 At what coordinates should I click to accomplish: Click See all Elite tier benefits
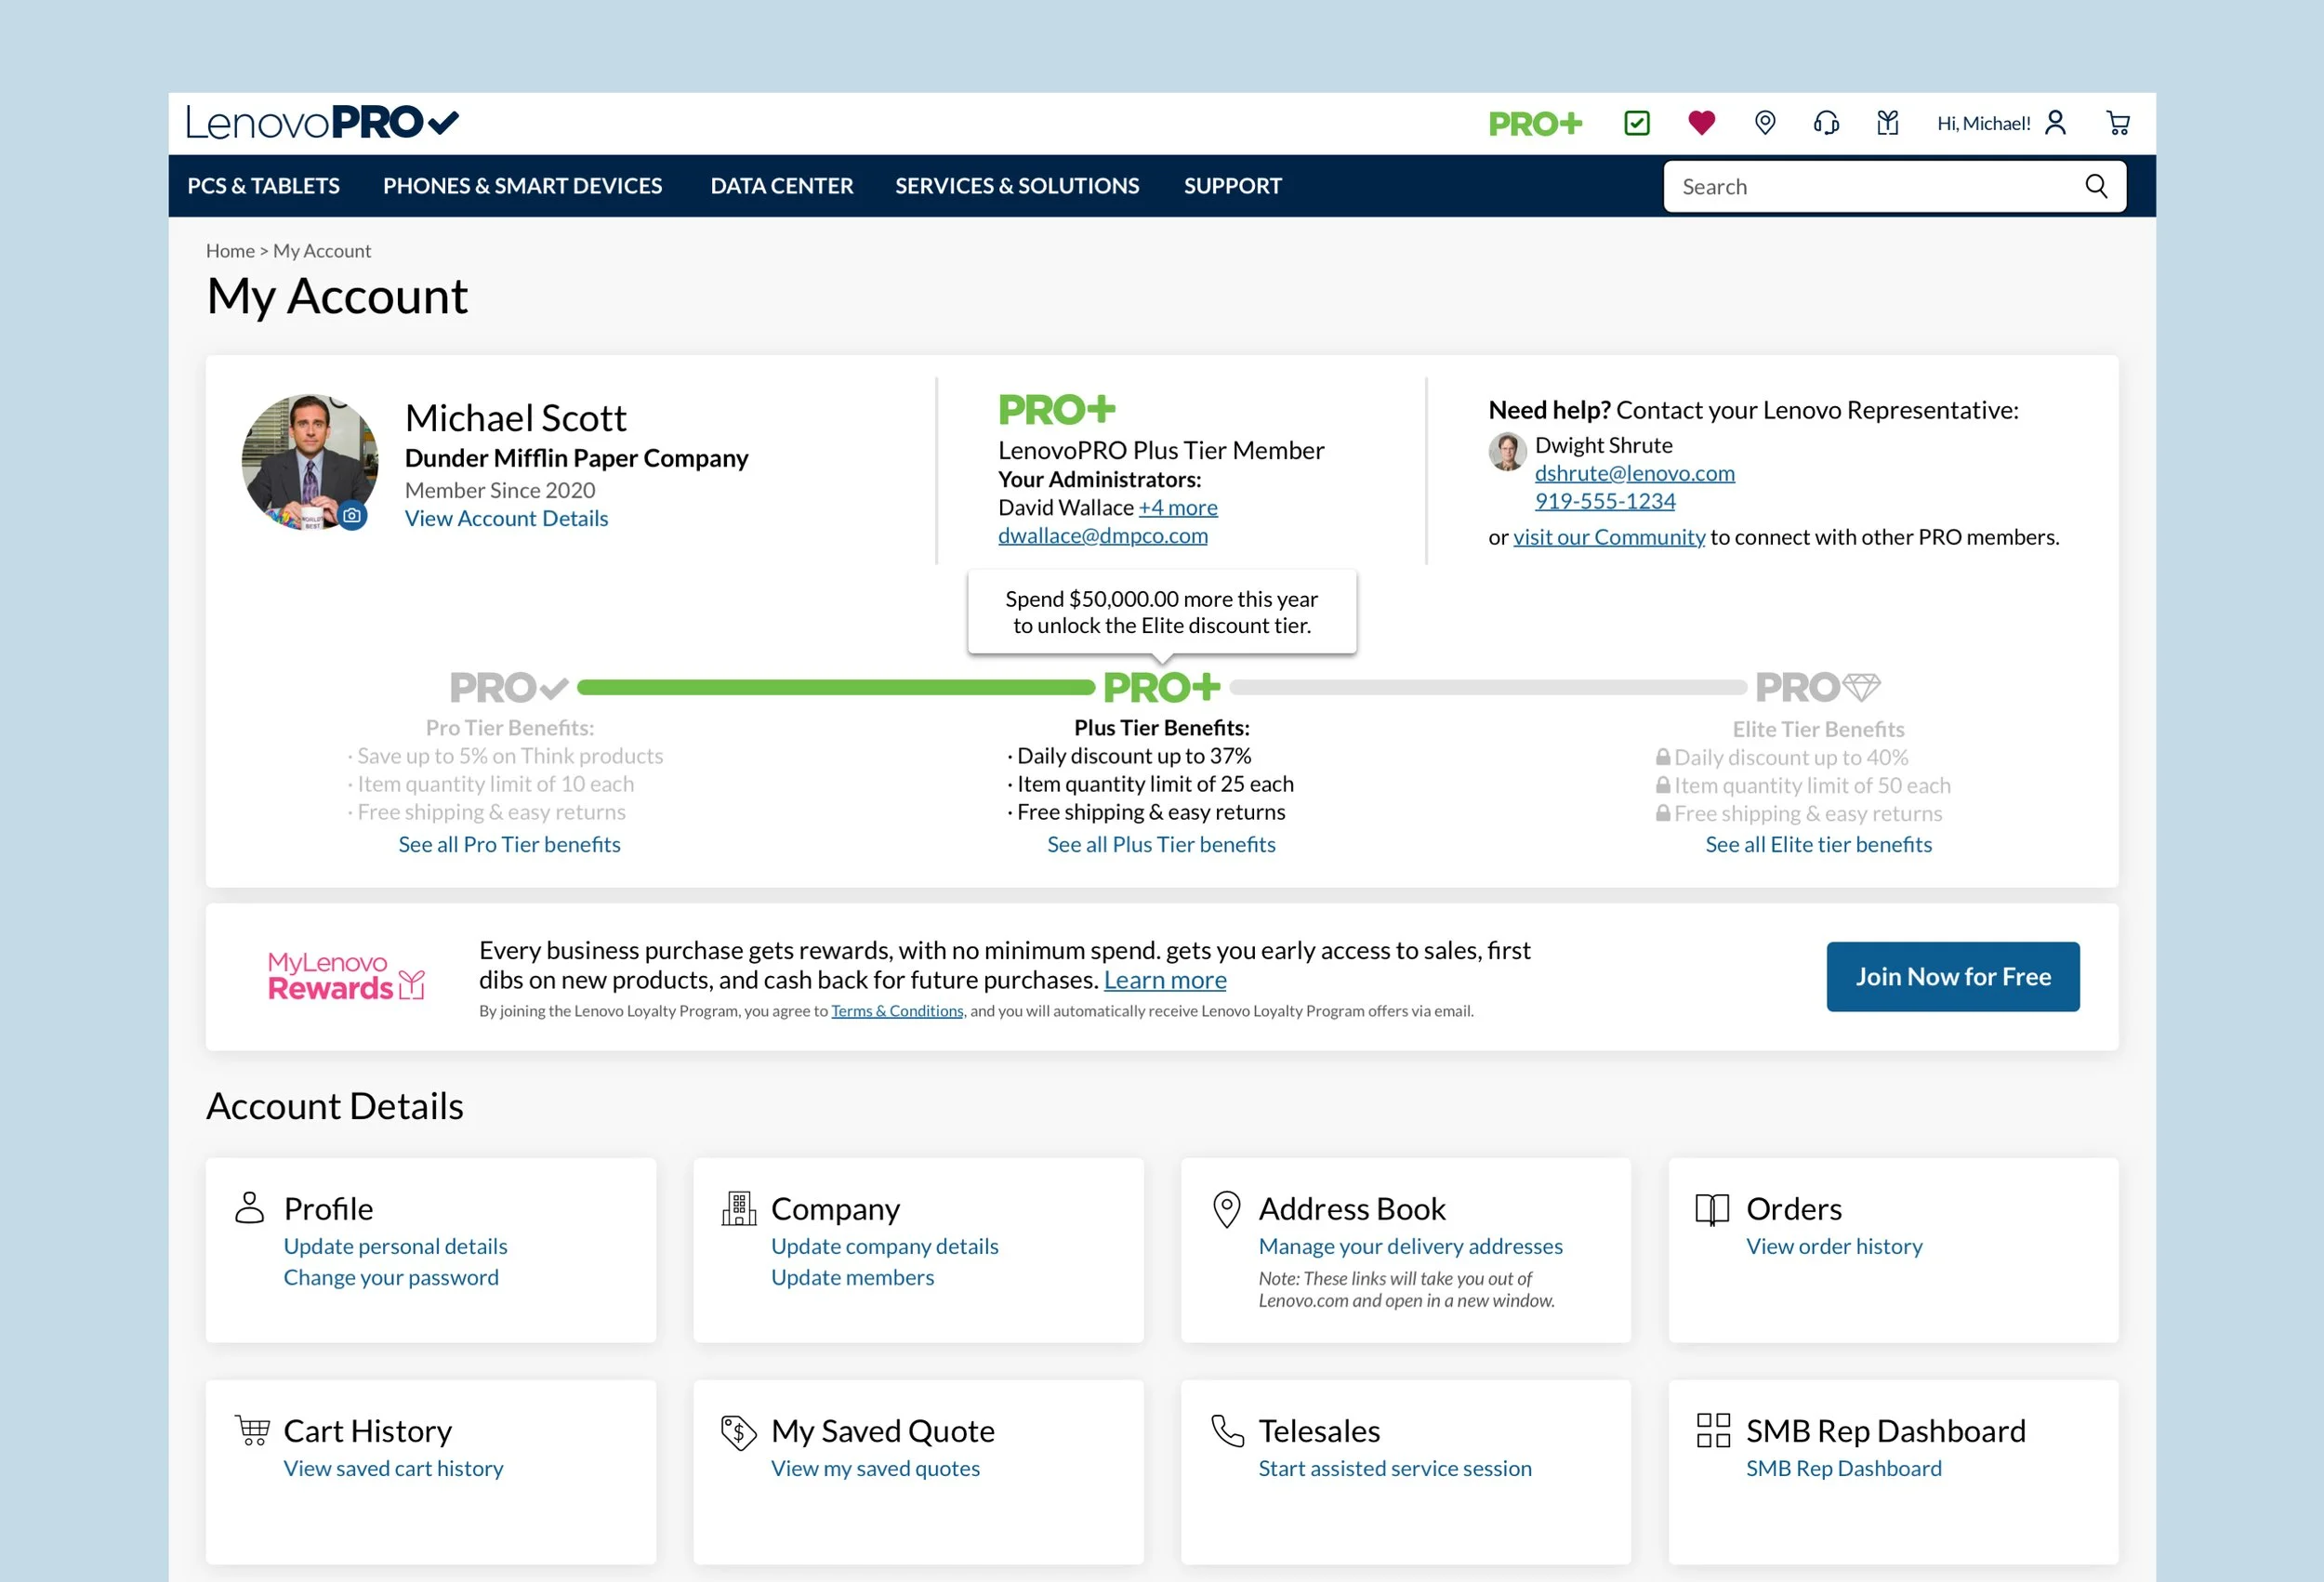(x=1818, y=844)
